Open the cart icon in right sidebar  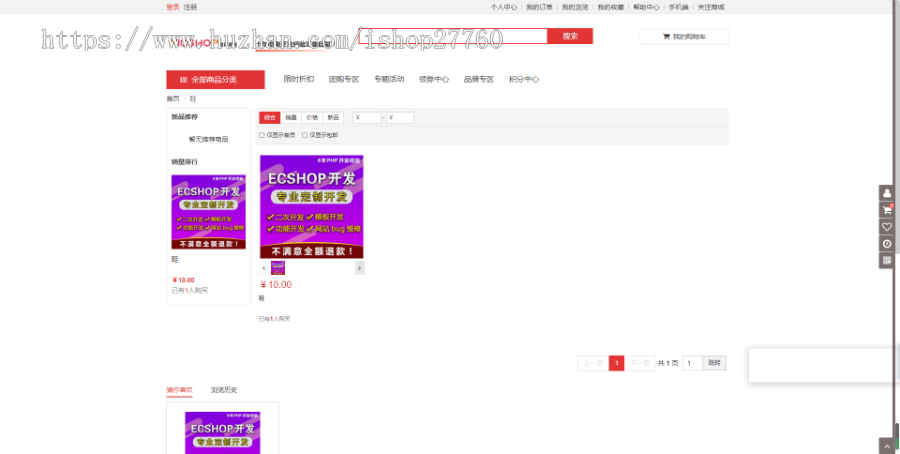tap(887, 210)
